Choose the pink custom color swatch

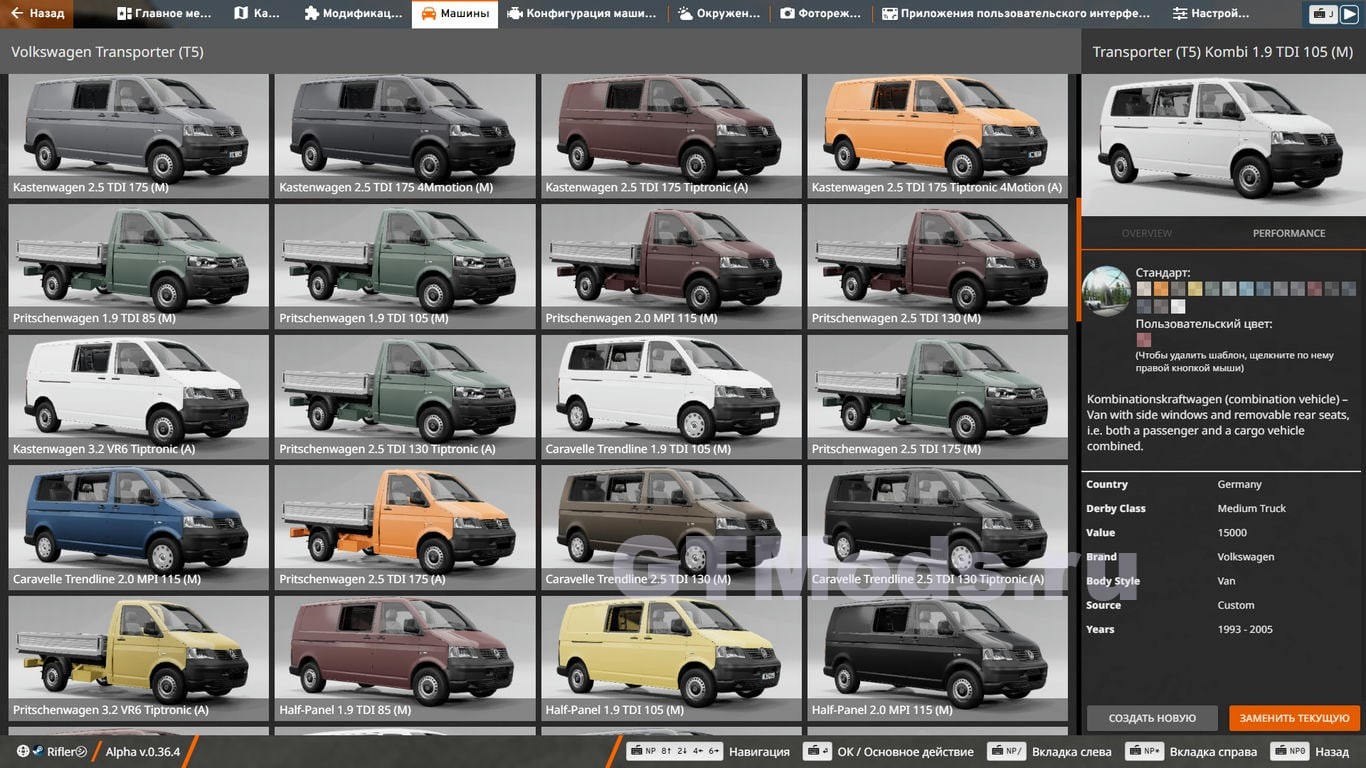pos(1144,340)
